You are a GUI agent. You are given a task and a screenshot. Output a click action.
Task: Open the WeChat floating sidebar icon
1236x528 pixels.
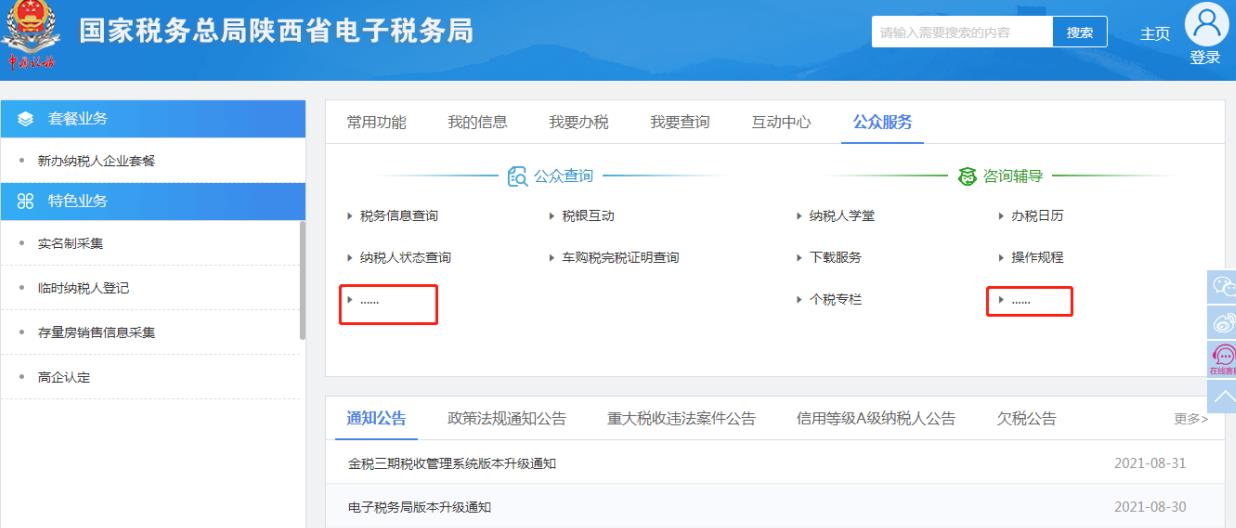pyautogui.click(x=1224, y=285)
